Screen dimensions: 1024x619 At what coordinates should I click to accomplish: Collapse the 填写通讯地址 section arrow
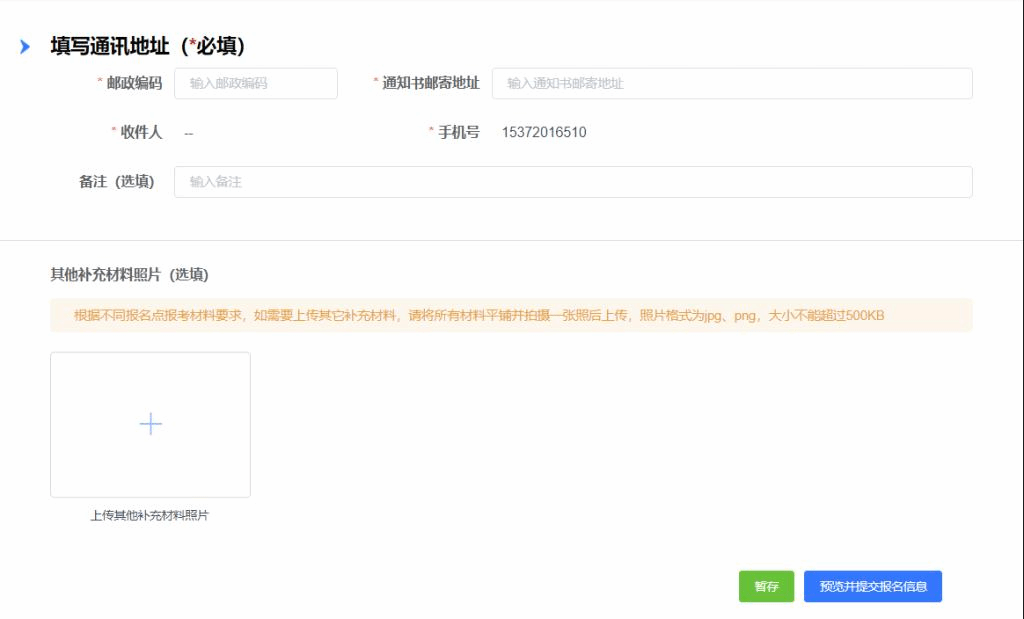[25, 46]
